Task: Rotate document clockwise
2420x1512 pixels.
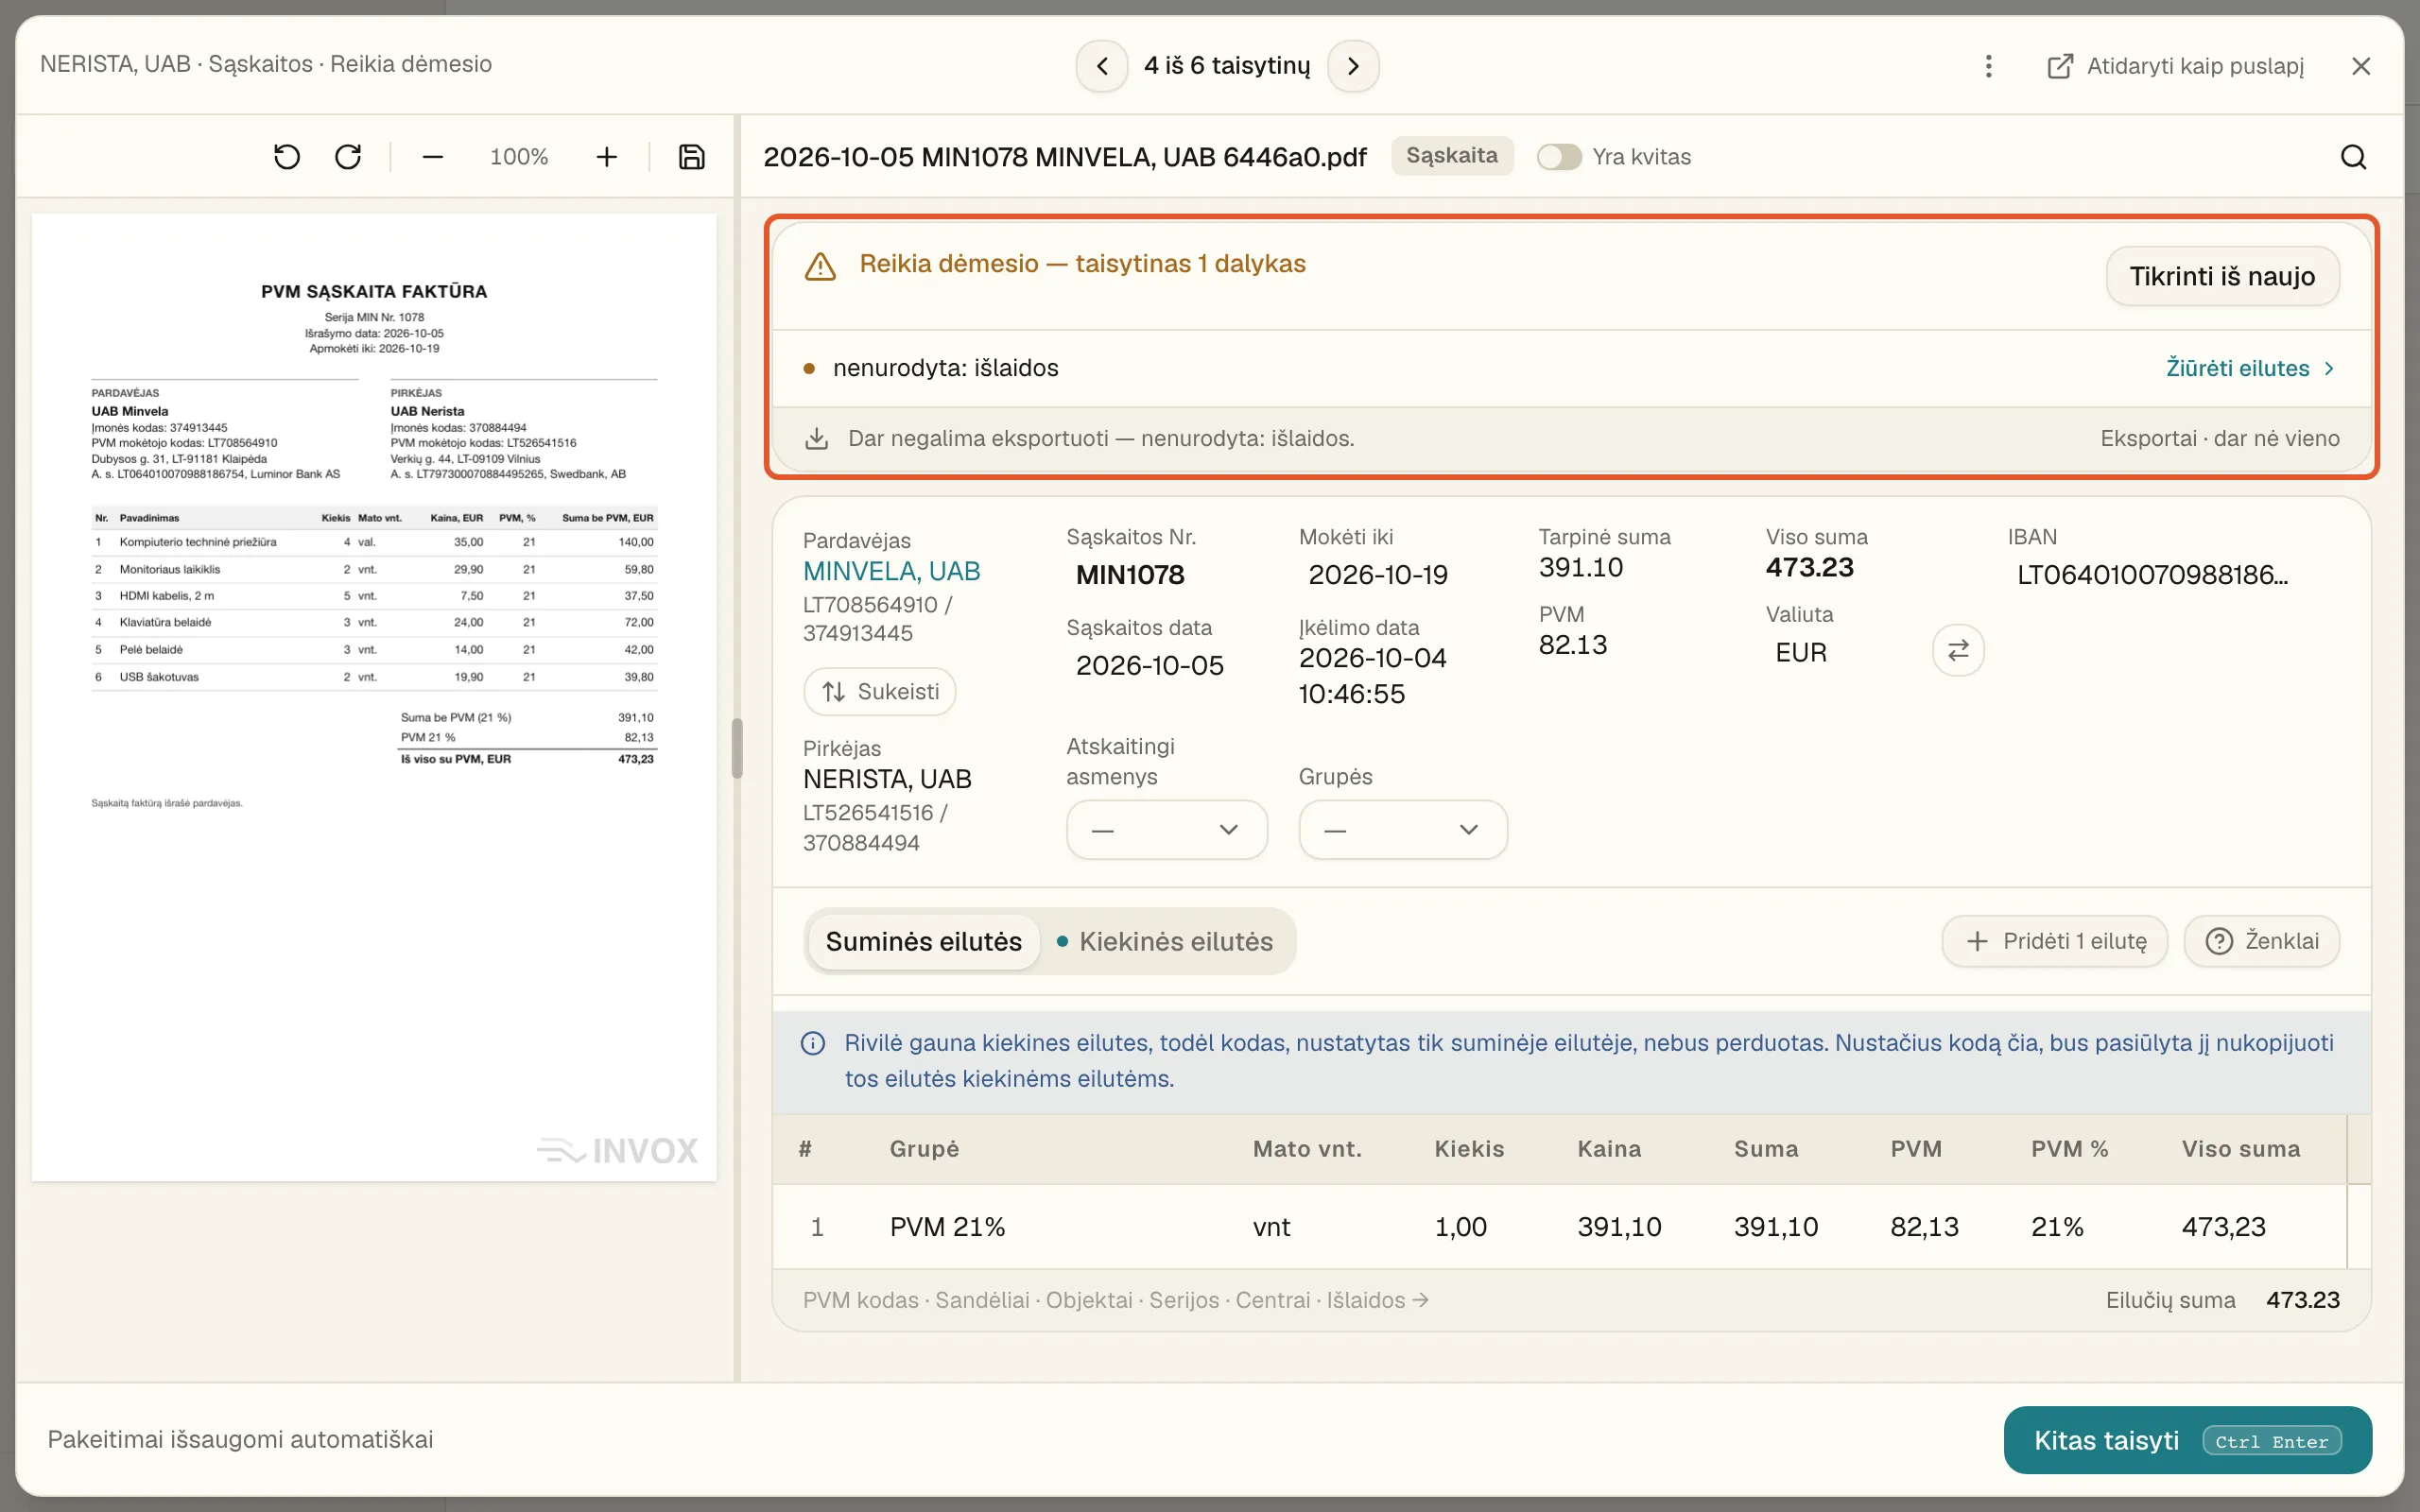Action: (x=348, y=157)
